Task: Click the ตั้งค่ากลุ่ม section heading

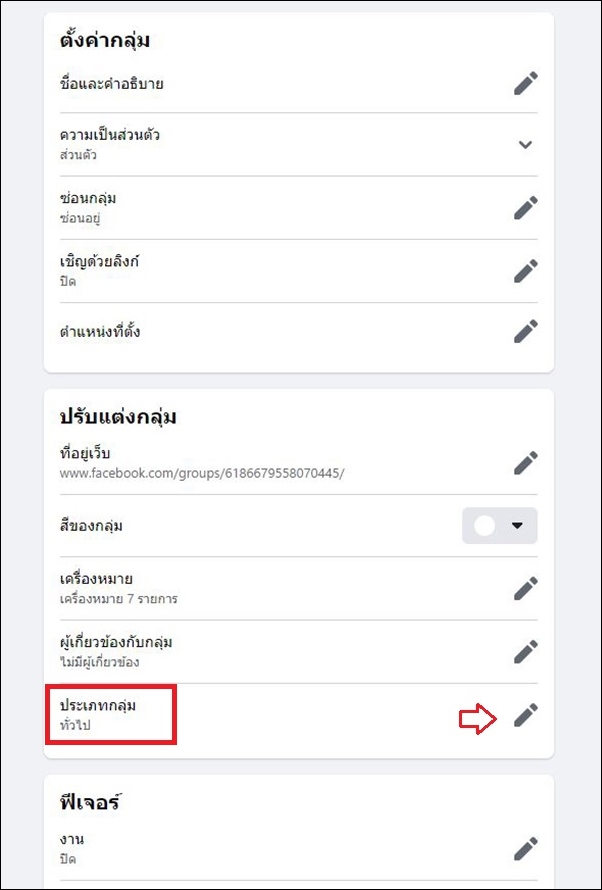Action: click(x=104, y=41)
